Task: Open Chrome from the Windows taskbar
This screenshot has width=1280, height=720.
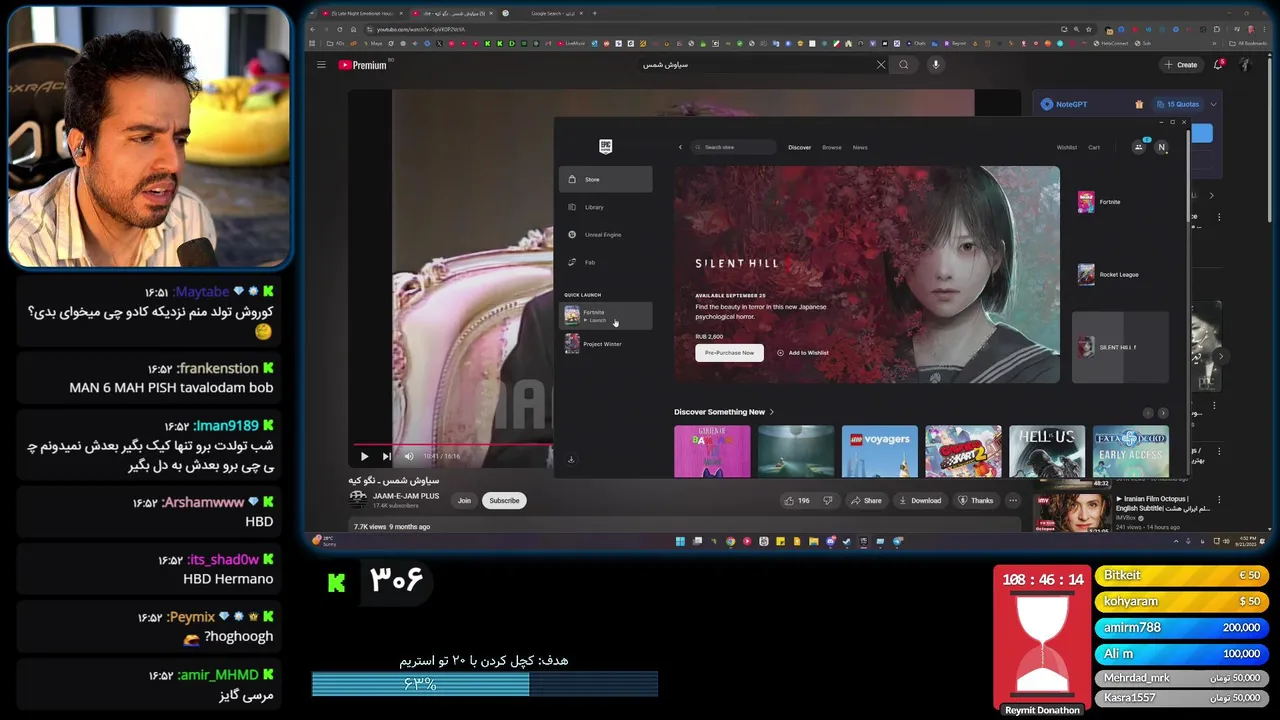Action: (x=730, y=541)
